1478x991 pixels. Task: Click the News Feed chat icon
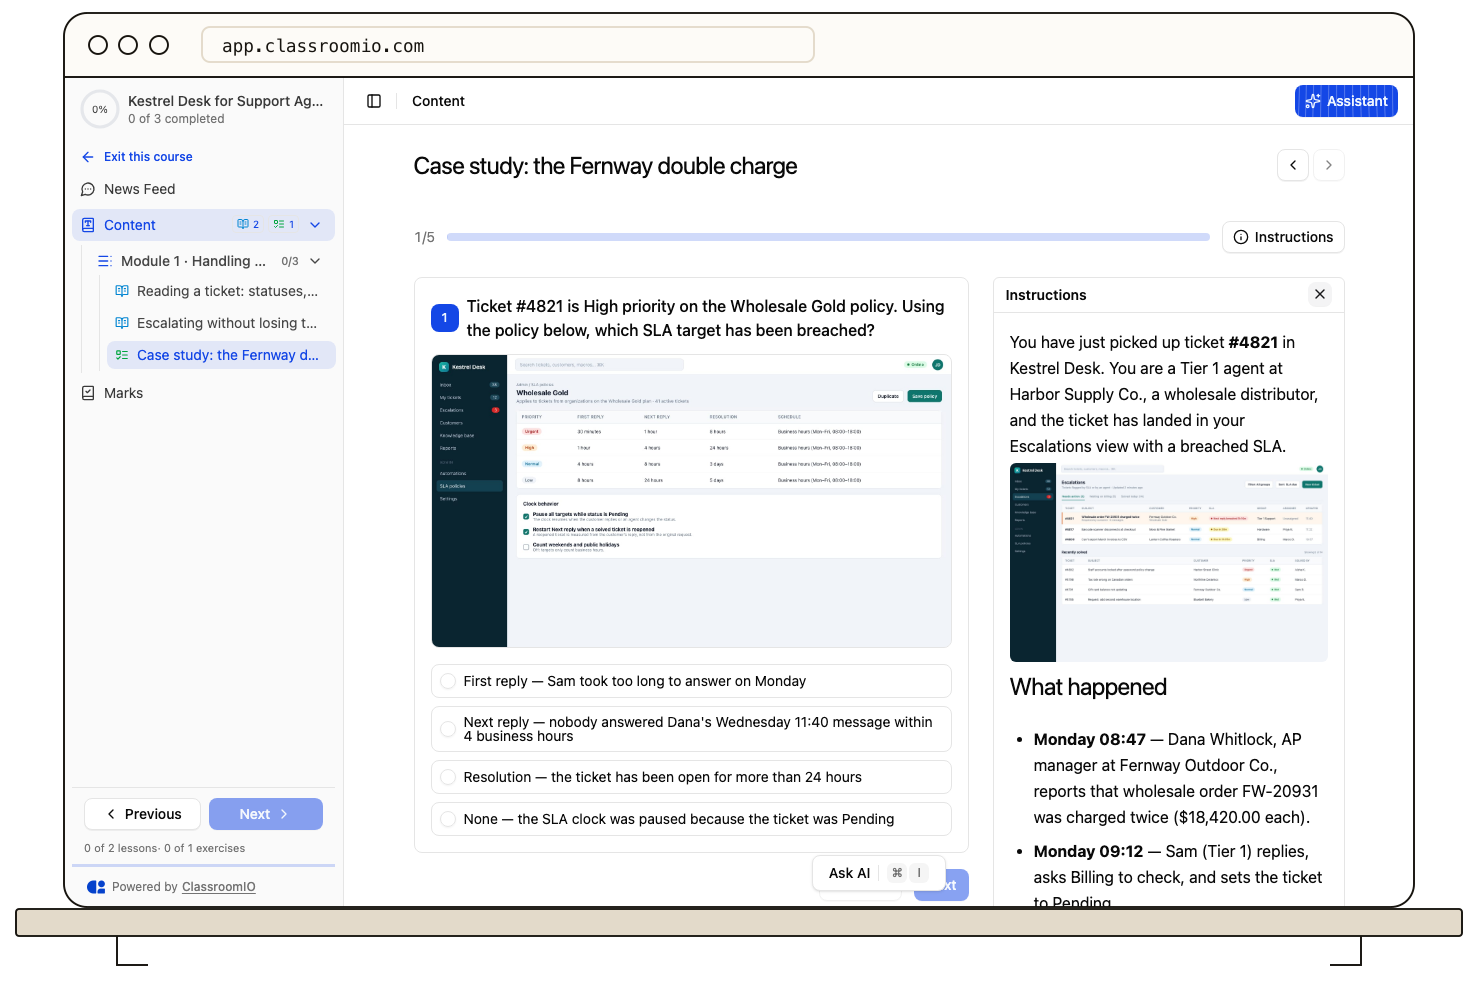coord(88,189)
